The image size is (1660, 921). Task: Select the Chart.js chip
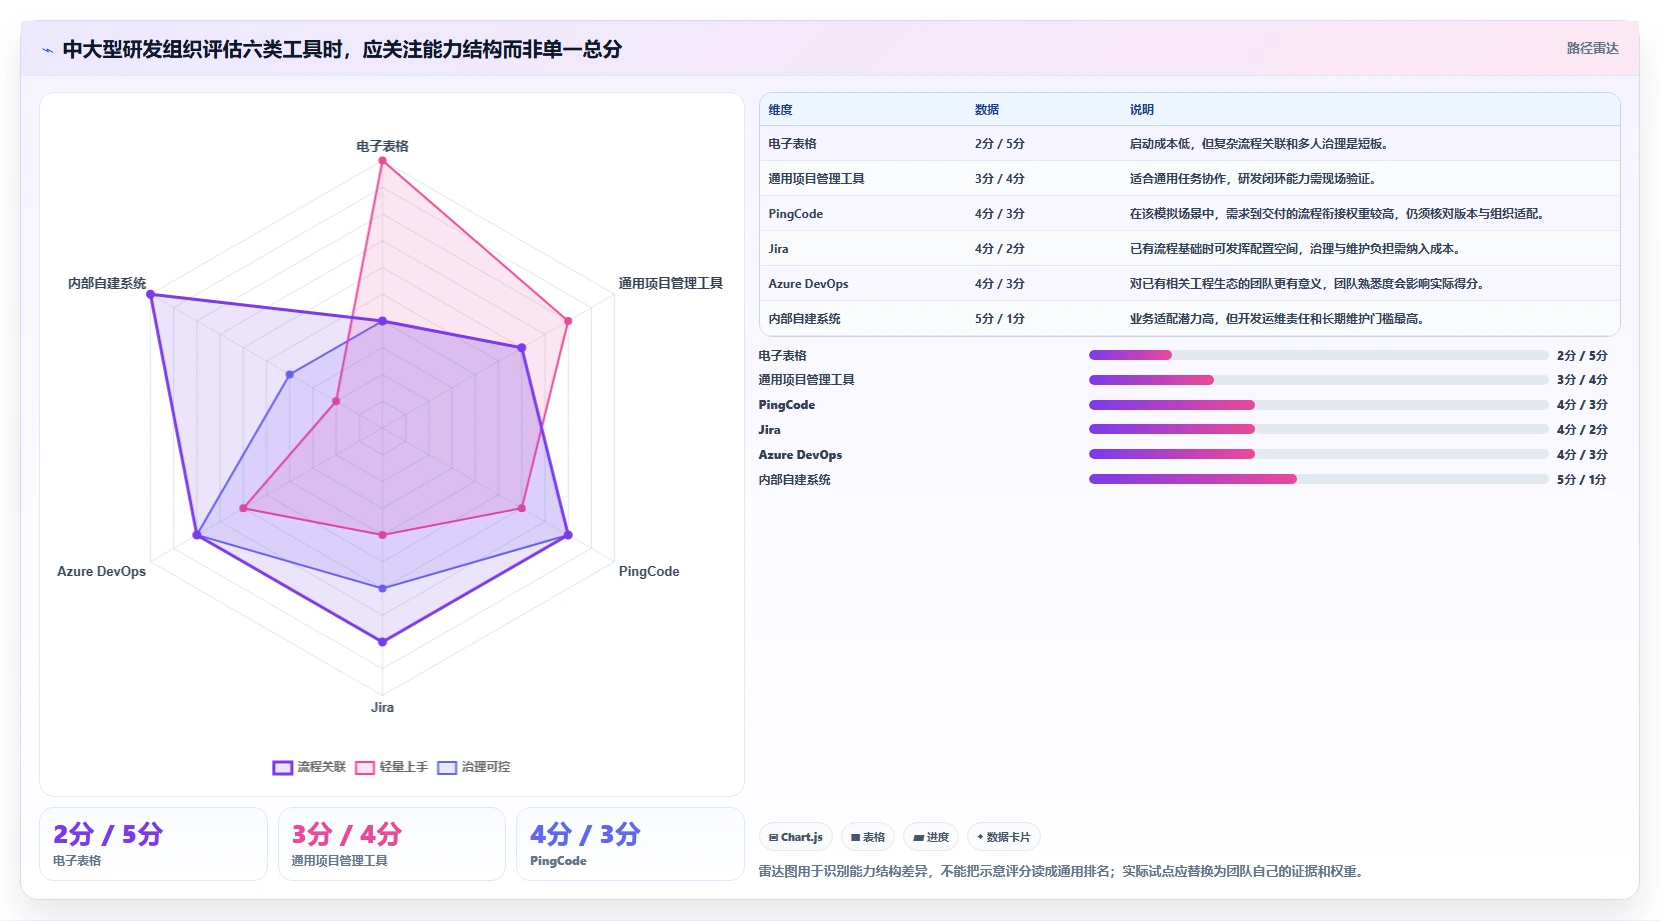pos(796,837)
